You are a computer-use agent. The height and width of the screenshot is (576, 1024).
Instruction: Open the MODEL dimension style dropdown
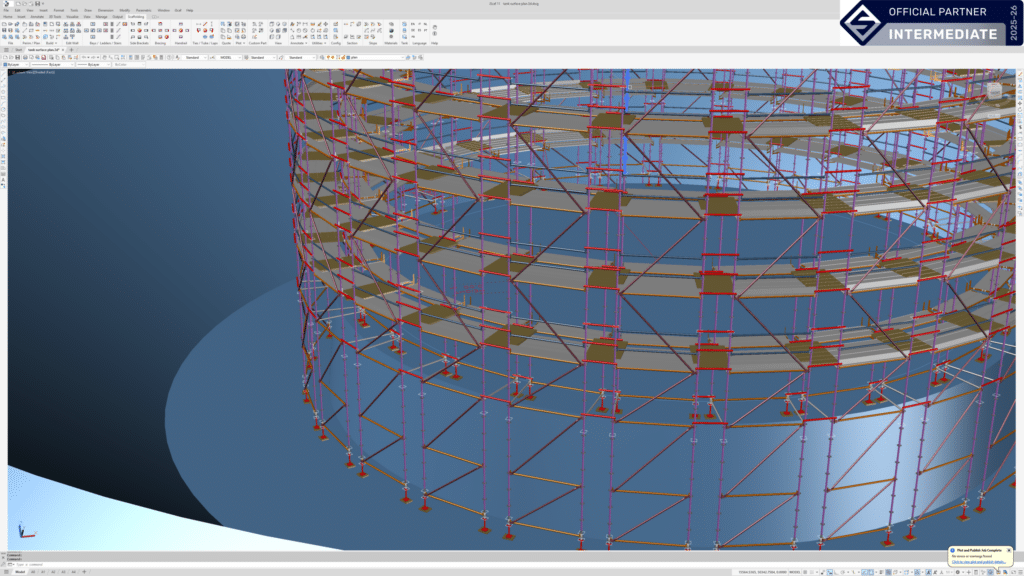231,57
